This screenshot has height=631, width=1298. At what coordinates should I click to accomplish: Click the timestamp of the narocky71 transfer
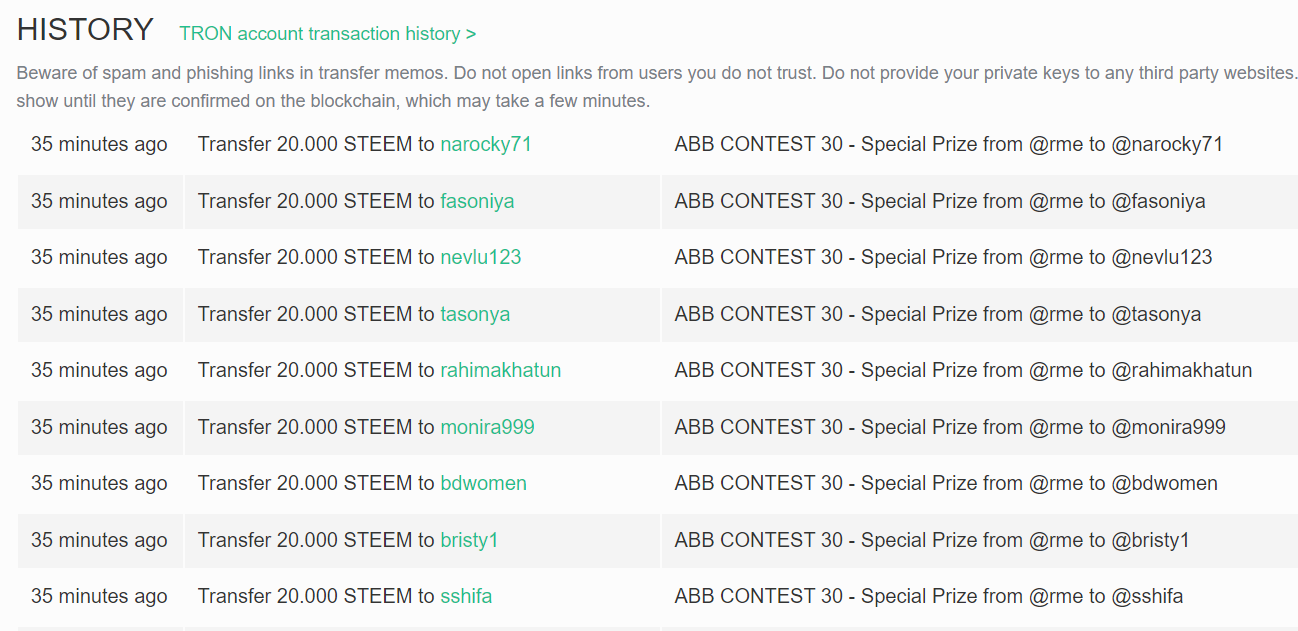tap(99, 144)
